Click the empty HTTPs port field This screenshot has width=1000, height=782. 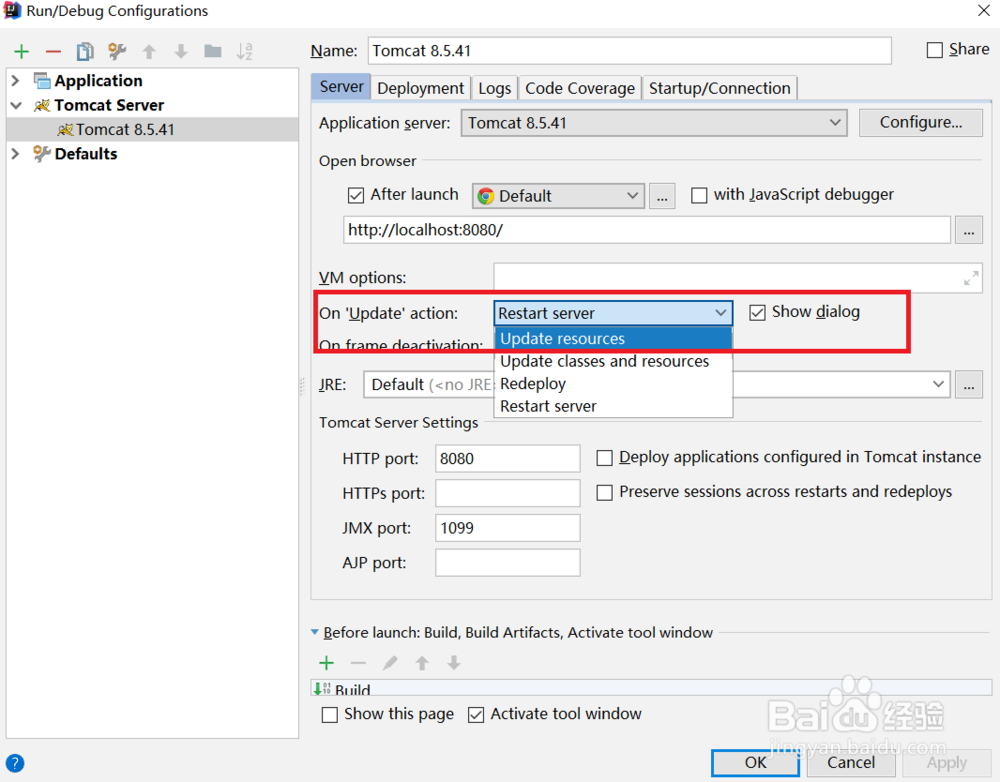pos(508,493)
